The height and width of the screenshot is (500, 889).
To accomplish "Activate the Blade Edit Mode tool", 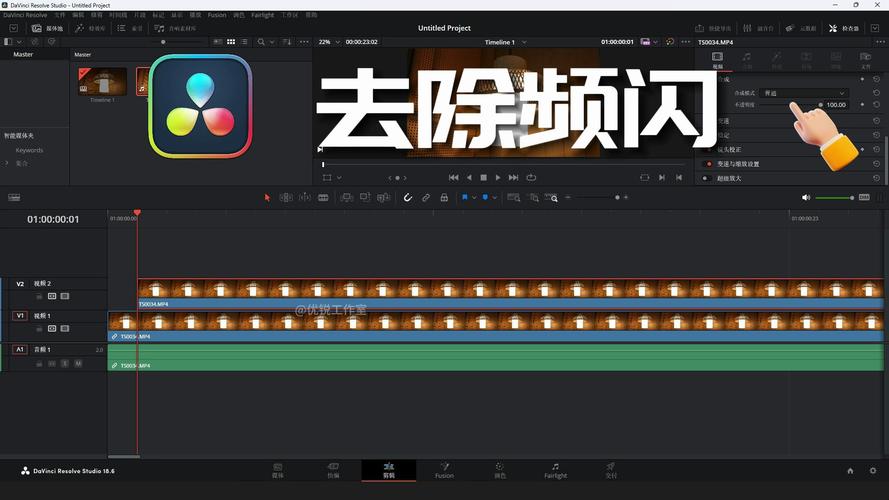I will (323, 197).
